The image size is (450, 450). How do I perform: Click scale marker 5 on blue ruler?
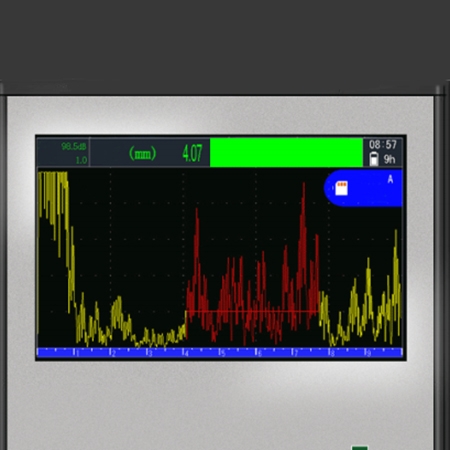pos(222,353)
